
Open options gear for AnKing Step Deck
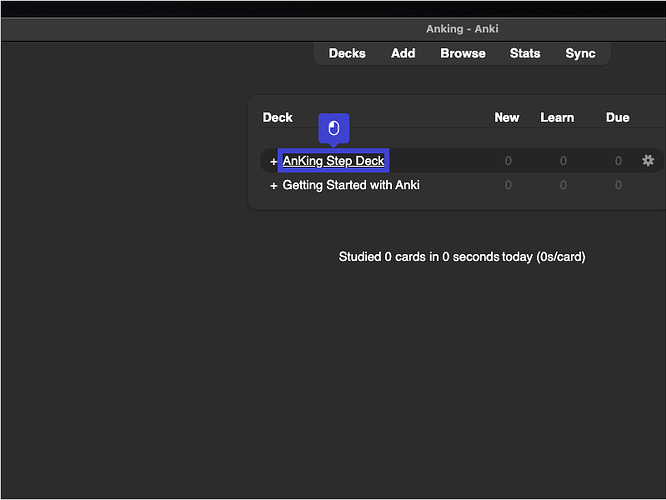[x=648, y=161]
